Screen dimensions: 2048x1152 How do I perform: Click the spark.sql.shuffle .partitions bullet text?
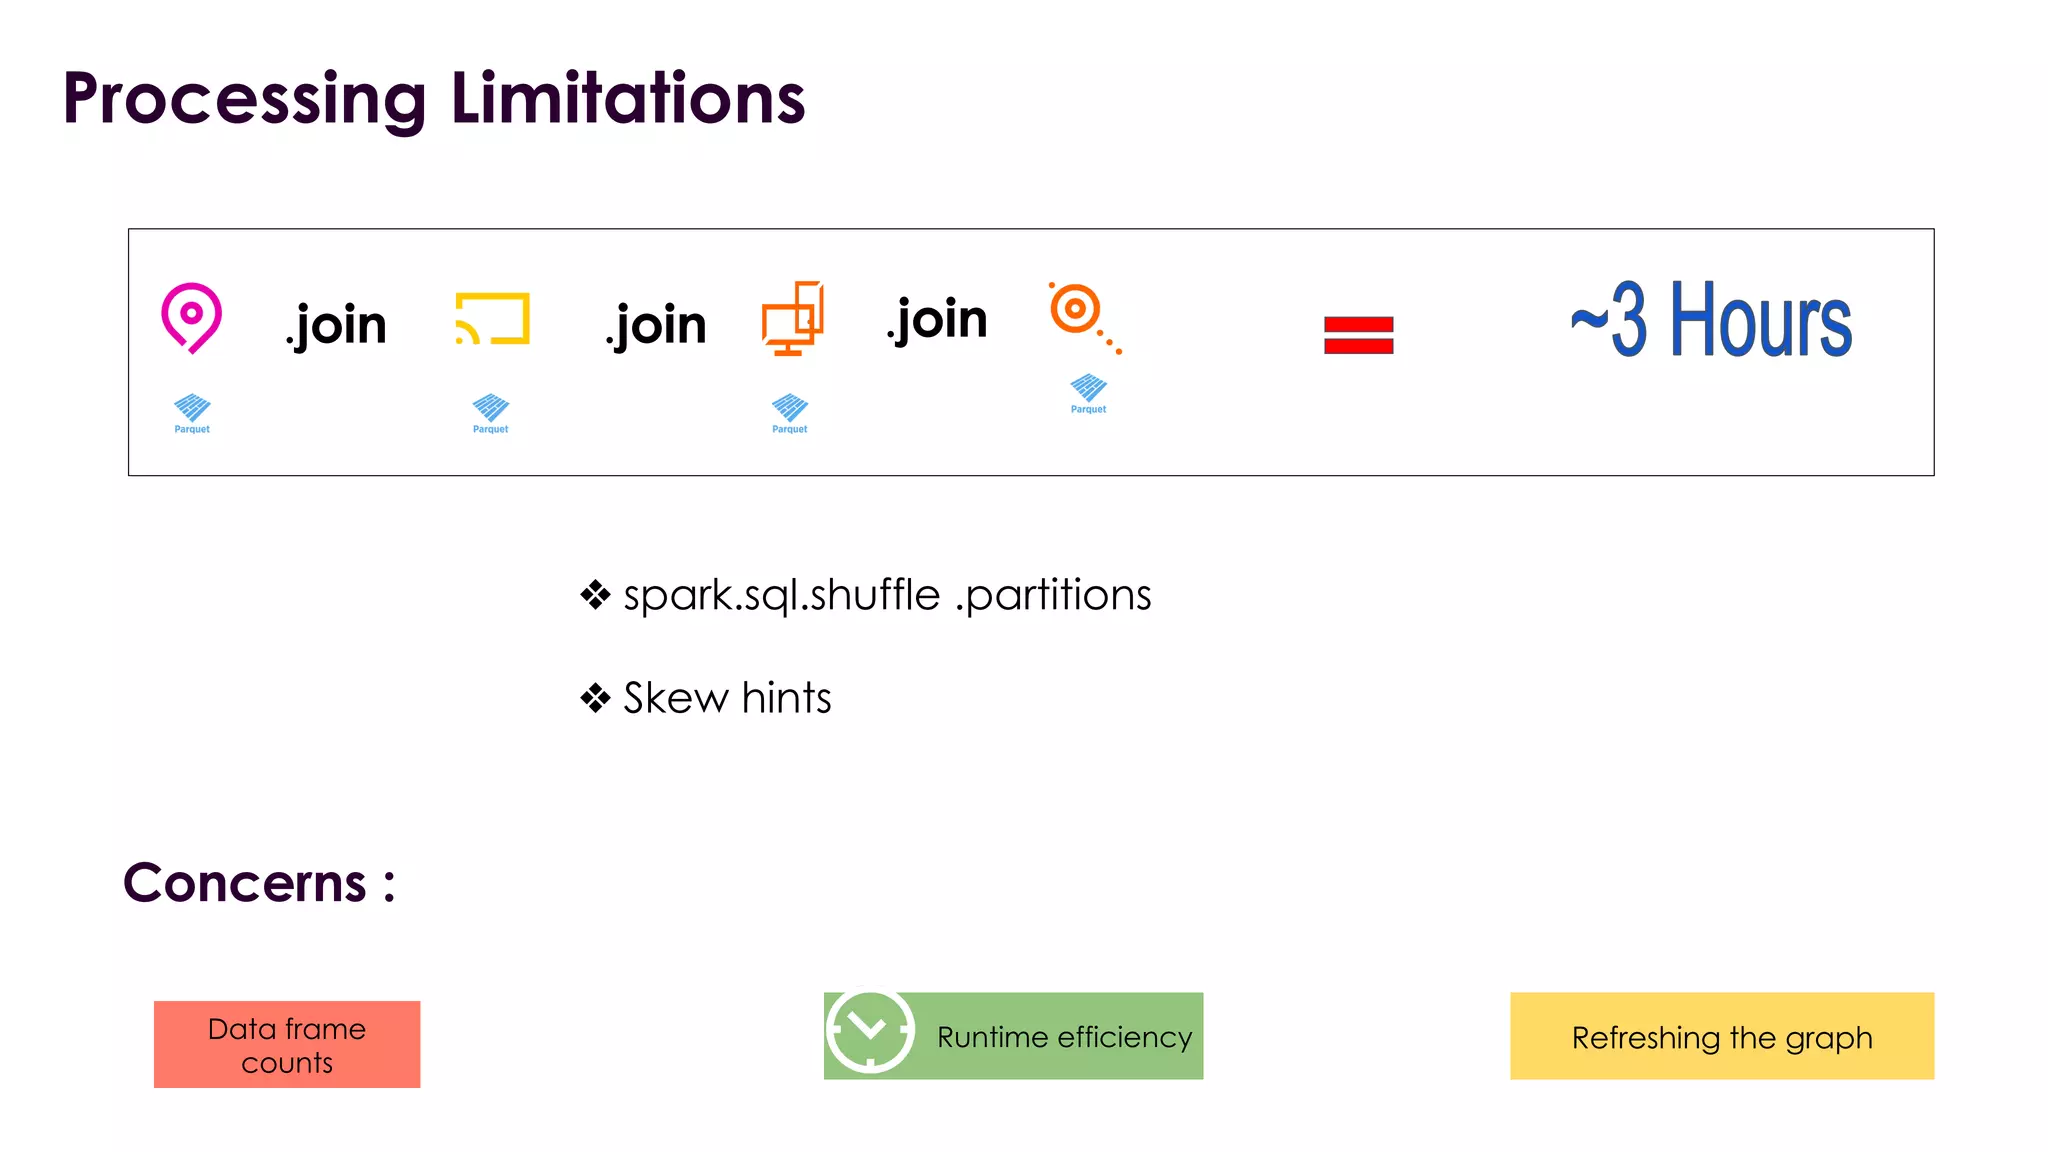point(887,595)
